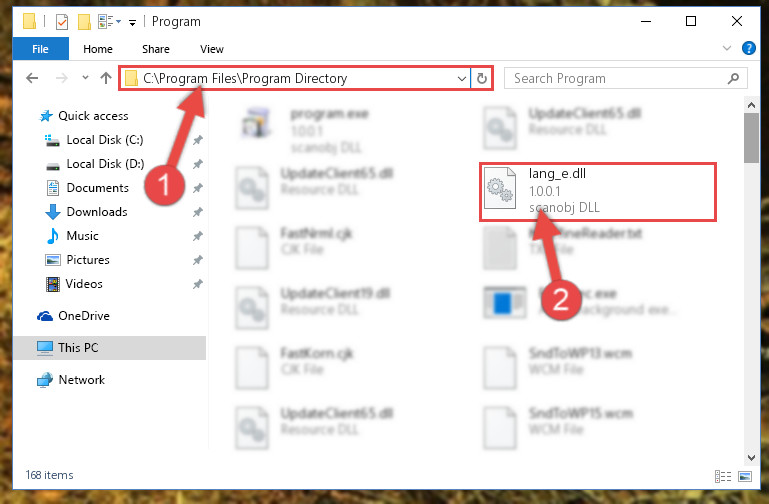Image resolution: width=769 pixels, height=504 pixels.
Task: Go back with the left arrow button
Action: 32,78
